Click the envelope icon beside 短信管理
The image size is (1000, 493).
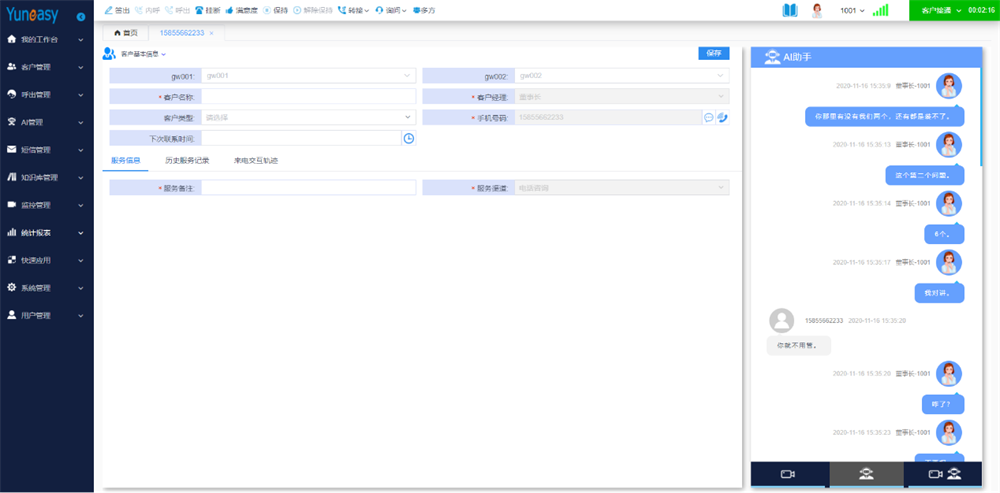[x=11, y=149]
